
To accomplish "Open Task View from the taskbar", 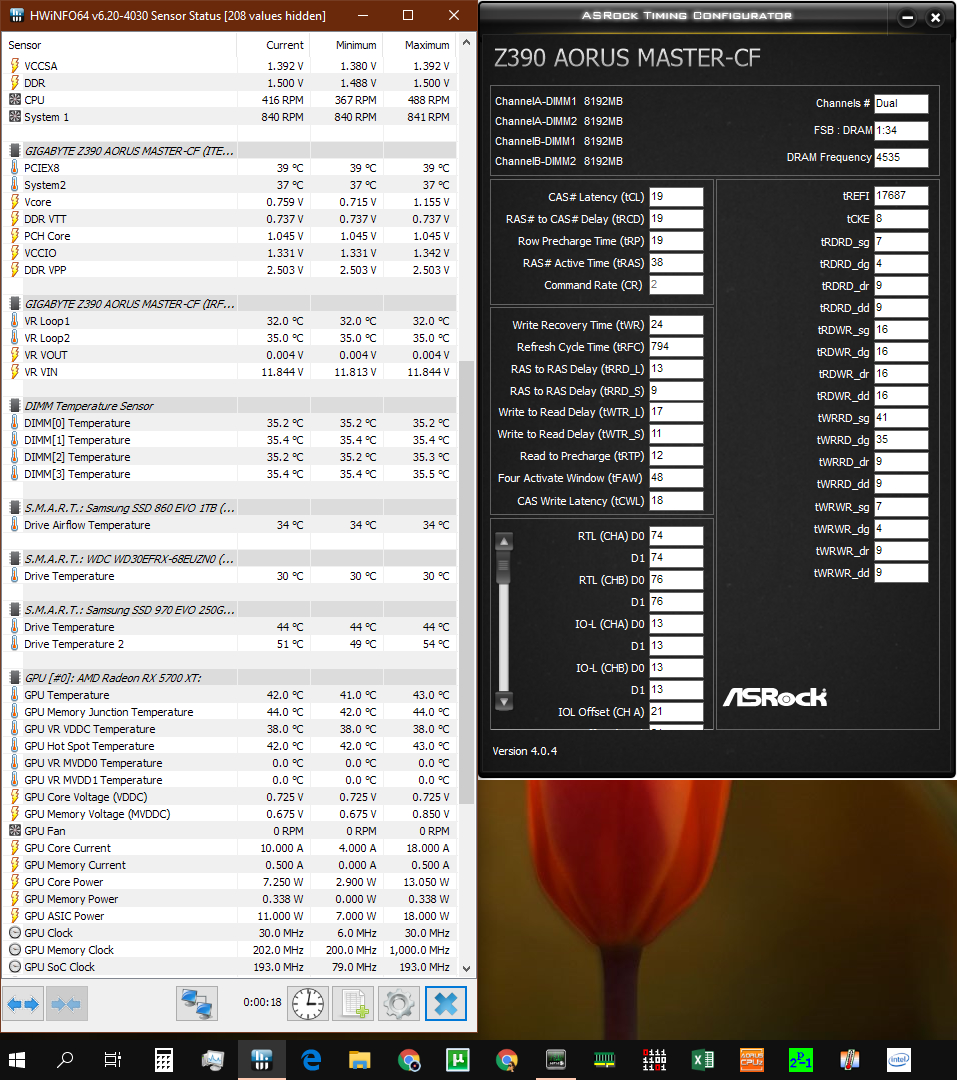I will [112, 1059].
